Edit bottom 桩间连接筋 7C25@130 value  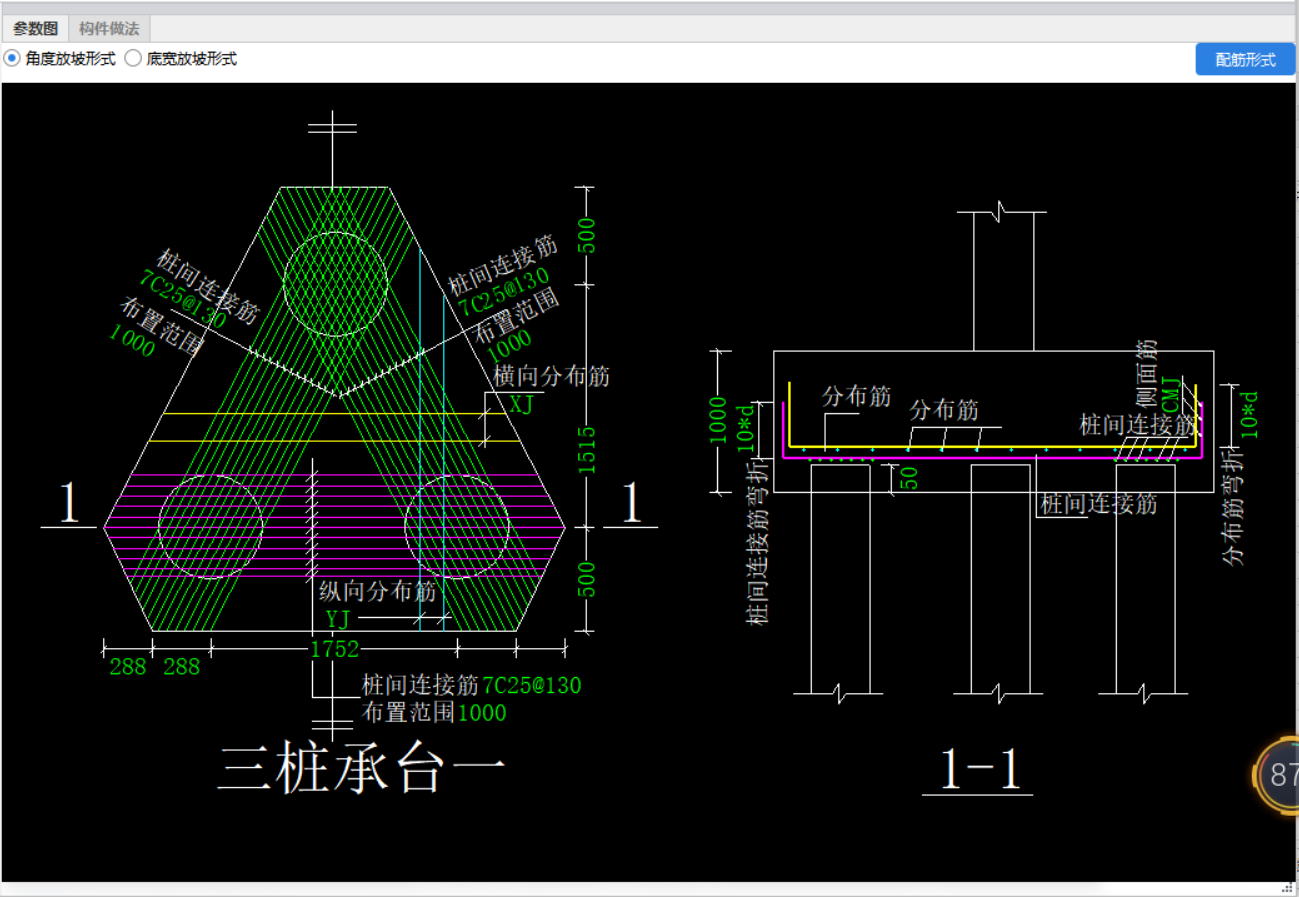click(531, 686)
